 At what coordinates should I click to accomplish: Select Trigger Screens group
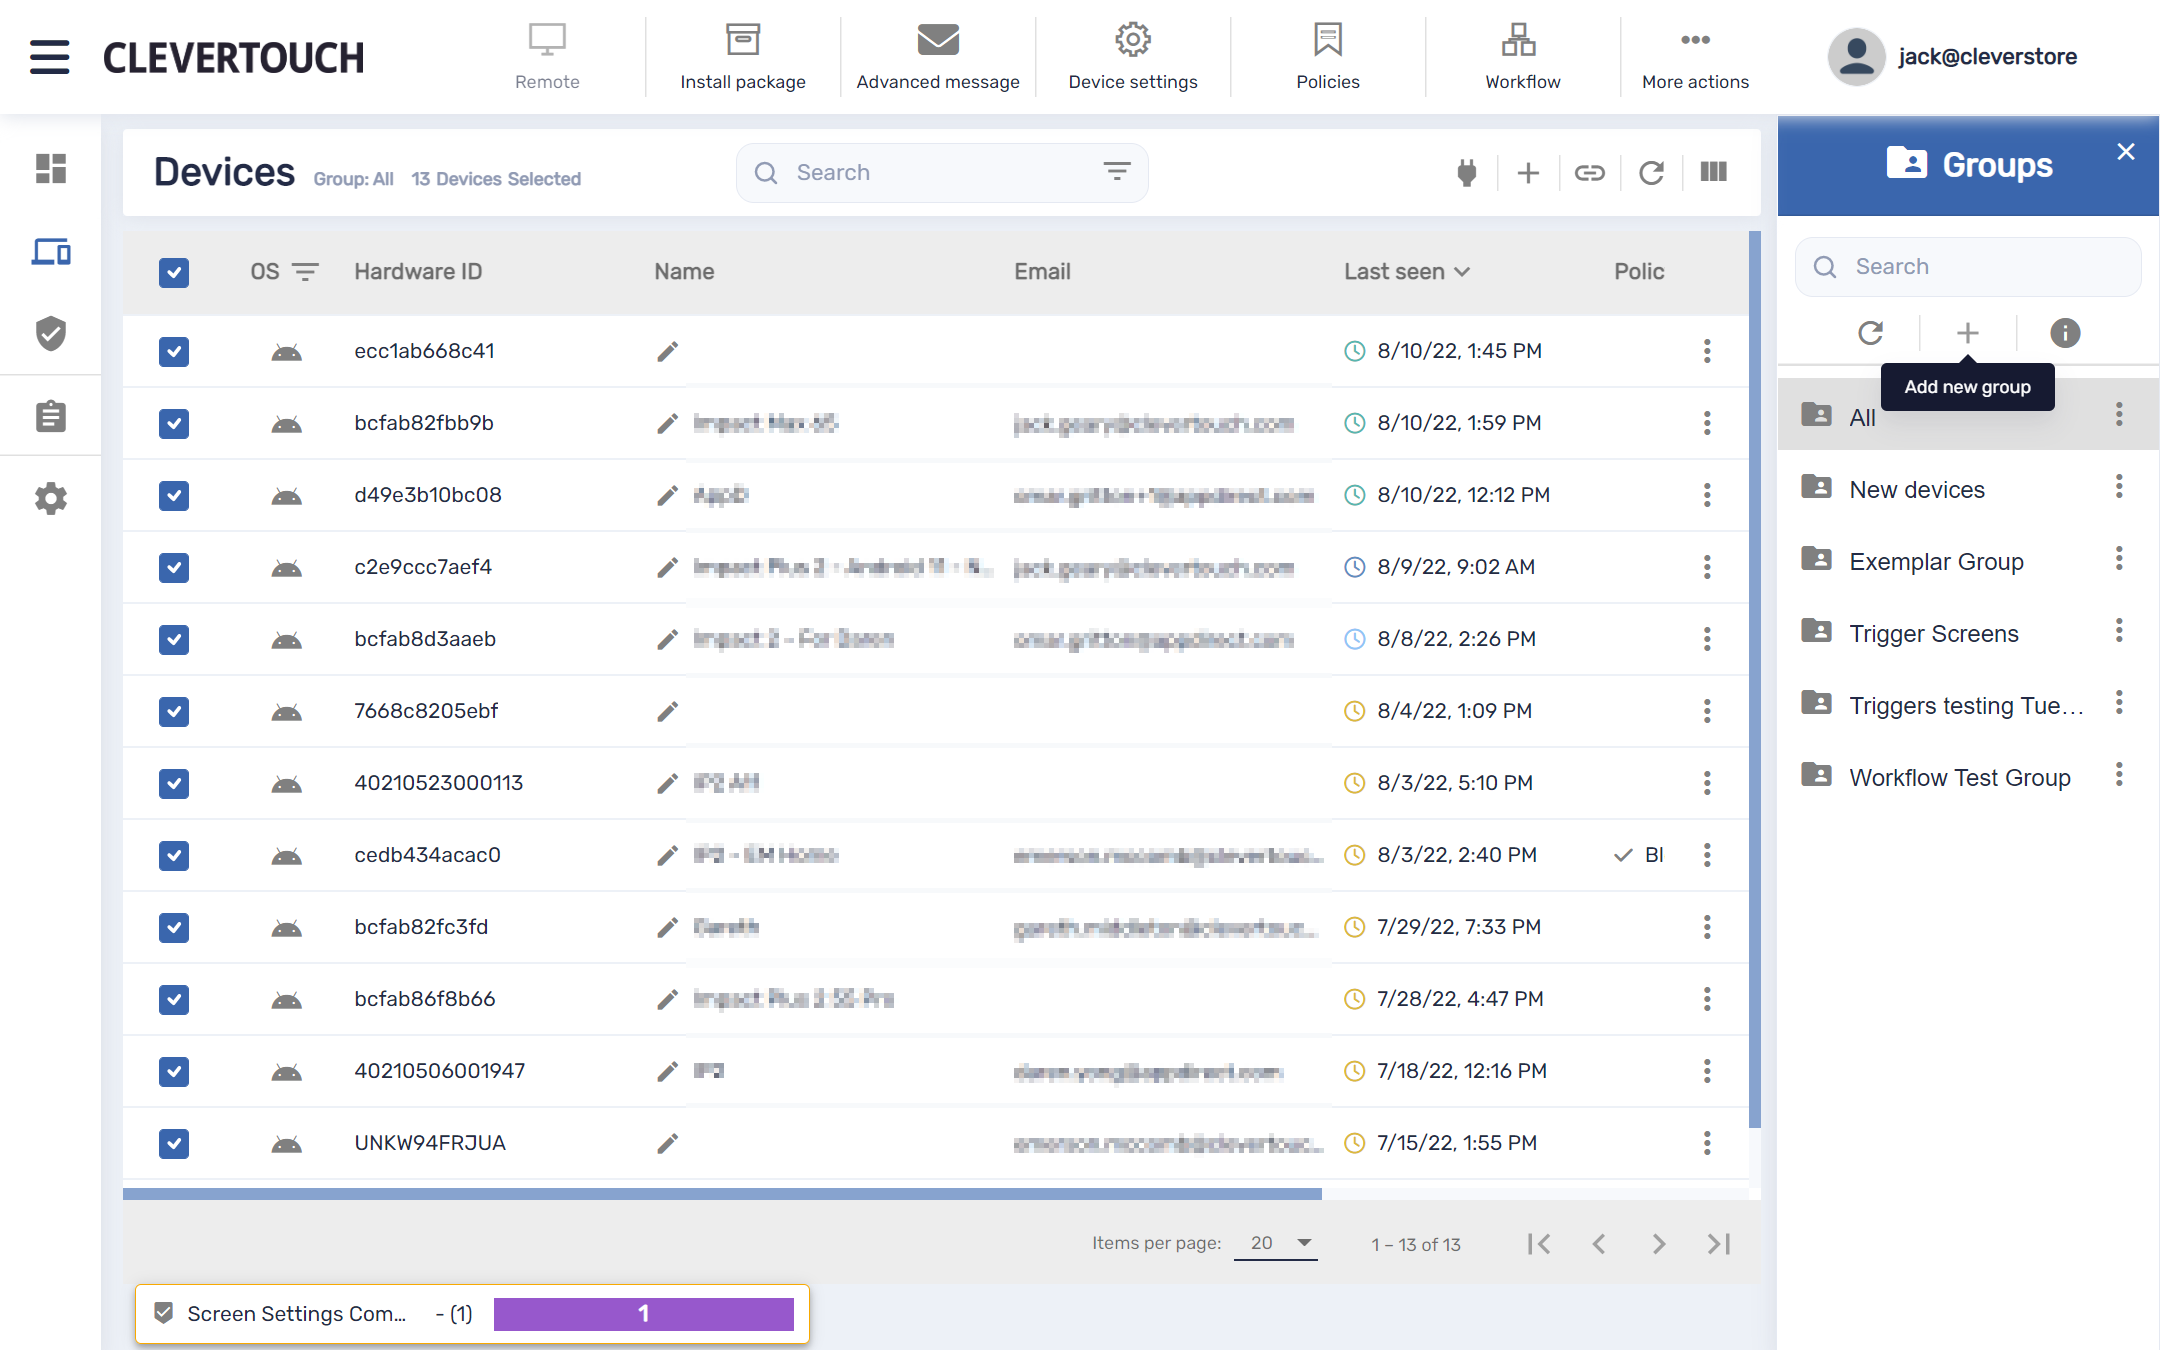point(1968,633)
